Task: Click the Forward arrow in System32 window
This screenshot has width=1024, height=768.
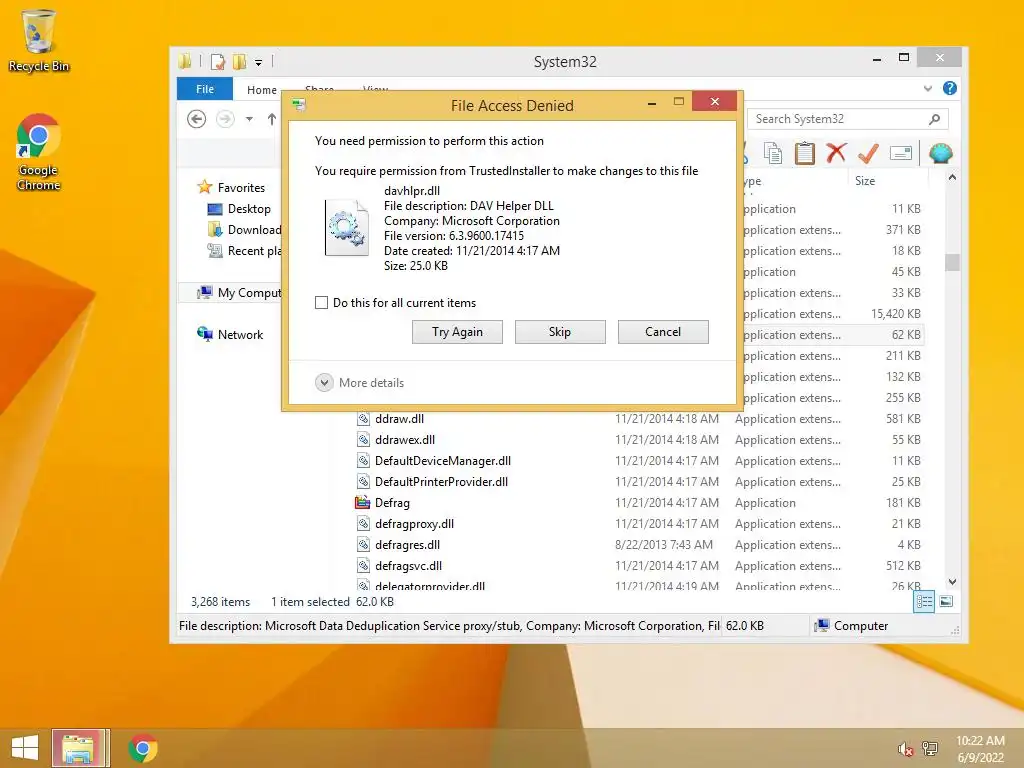Action: coord(225,119)
